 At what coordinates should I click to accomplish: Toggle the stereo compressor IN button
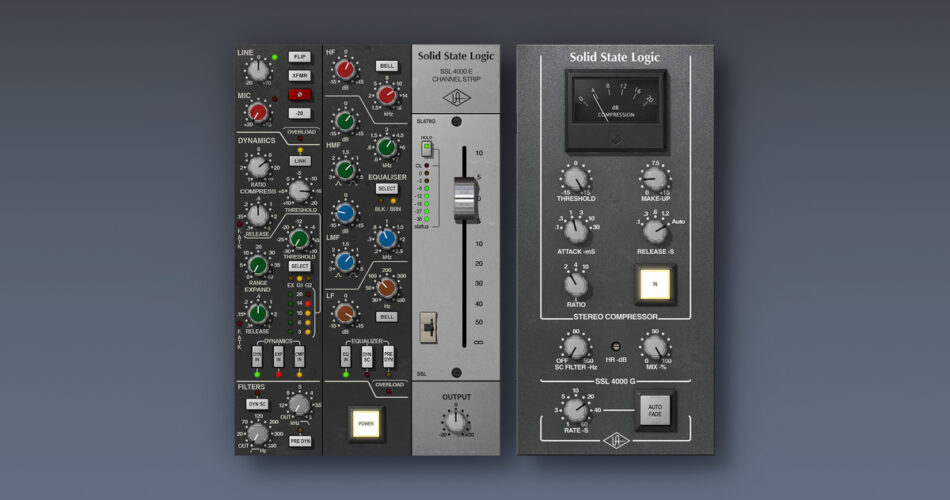(x=656, y=286)
